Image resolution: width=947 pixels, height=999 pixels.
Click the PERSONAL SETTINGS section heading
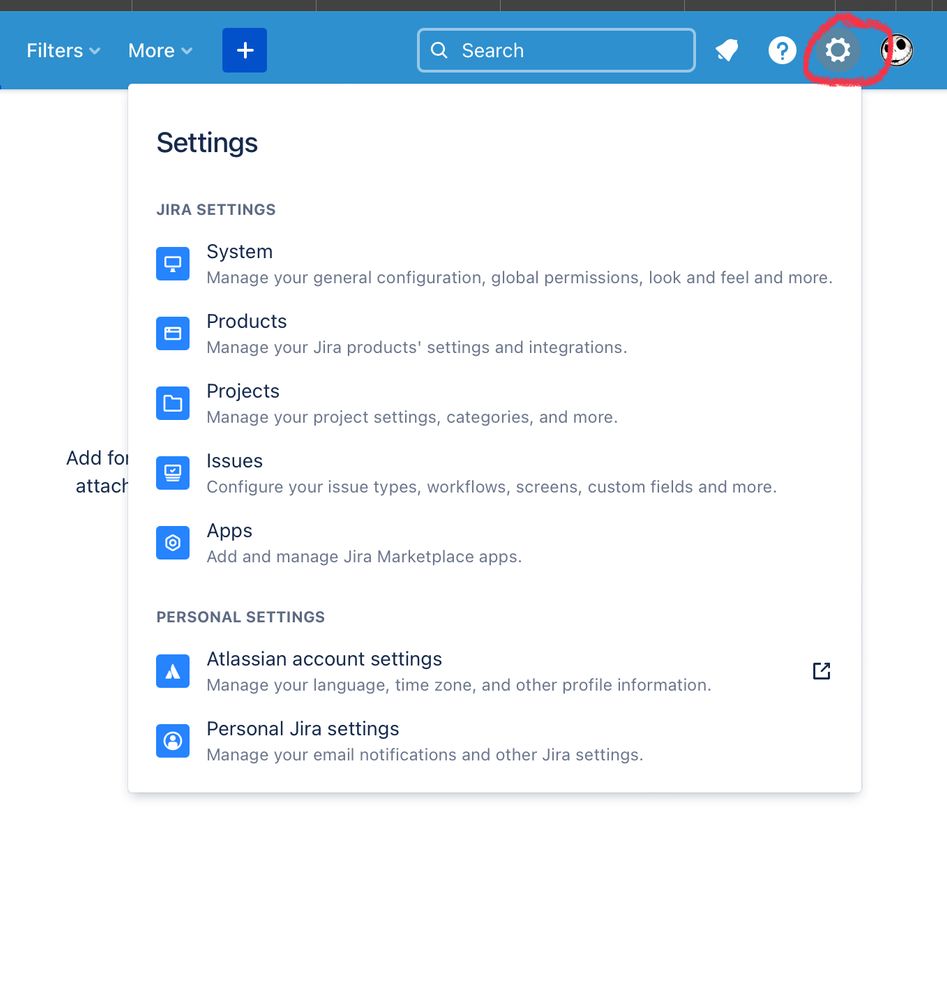coord(241,617)
